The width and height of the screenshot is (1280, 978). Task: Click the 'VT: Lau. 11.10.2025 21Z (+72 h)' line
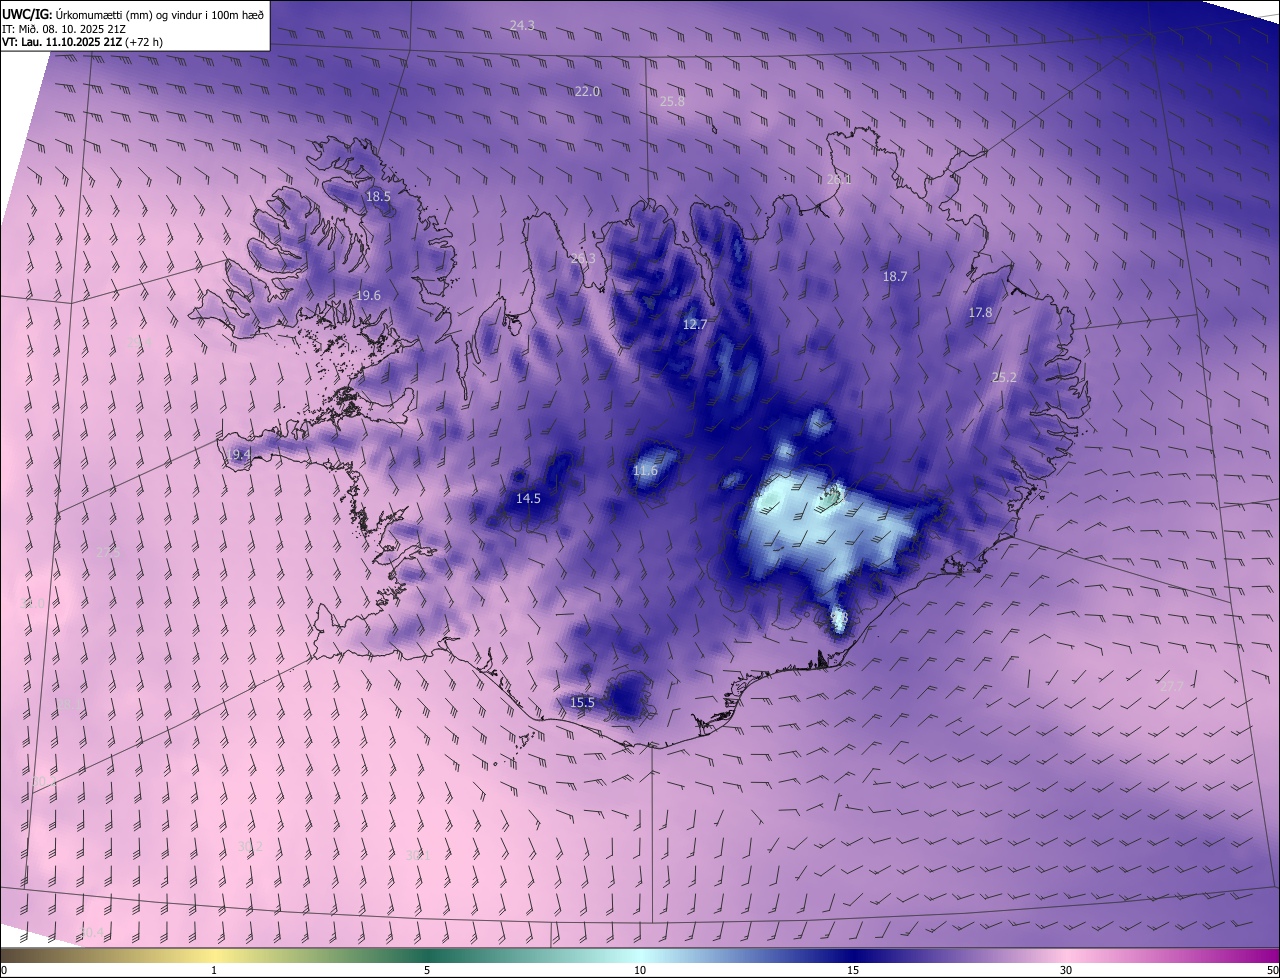(82, 42)
